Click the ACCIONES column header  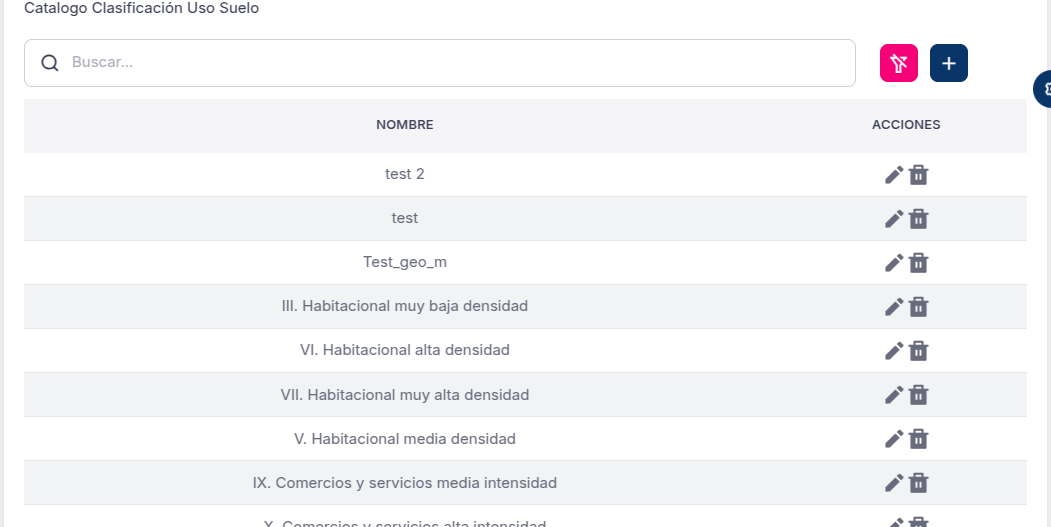coord(906,125)
